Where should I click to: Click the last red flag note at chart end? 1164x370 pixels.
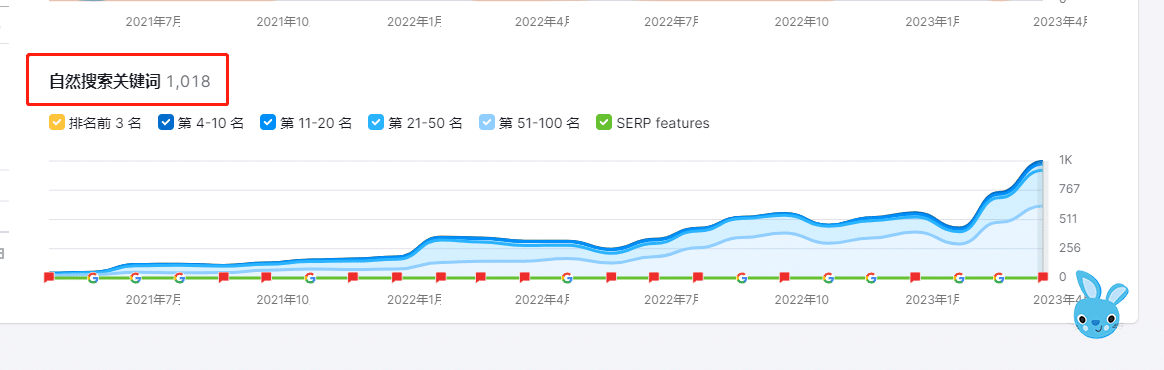point(1043,277)
